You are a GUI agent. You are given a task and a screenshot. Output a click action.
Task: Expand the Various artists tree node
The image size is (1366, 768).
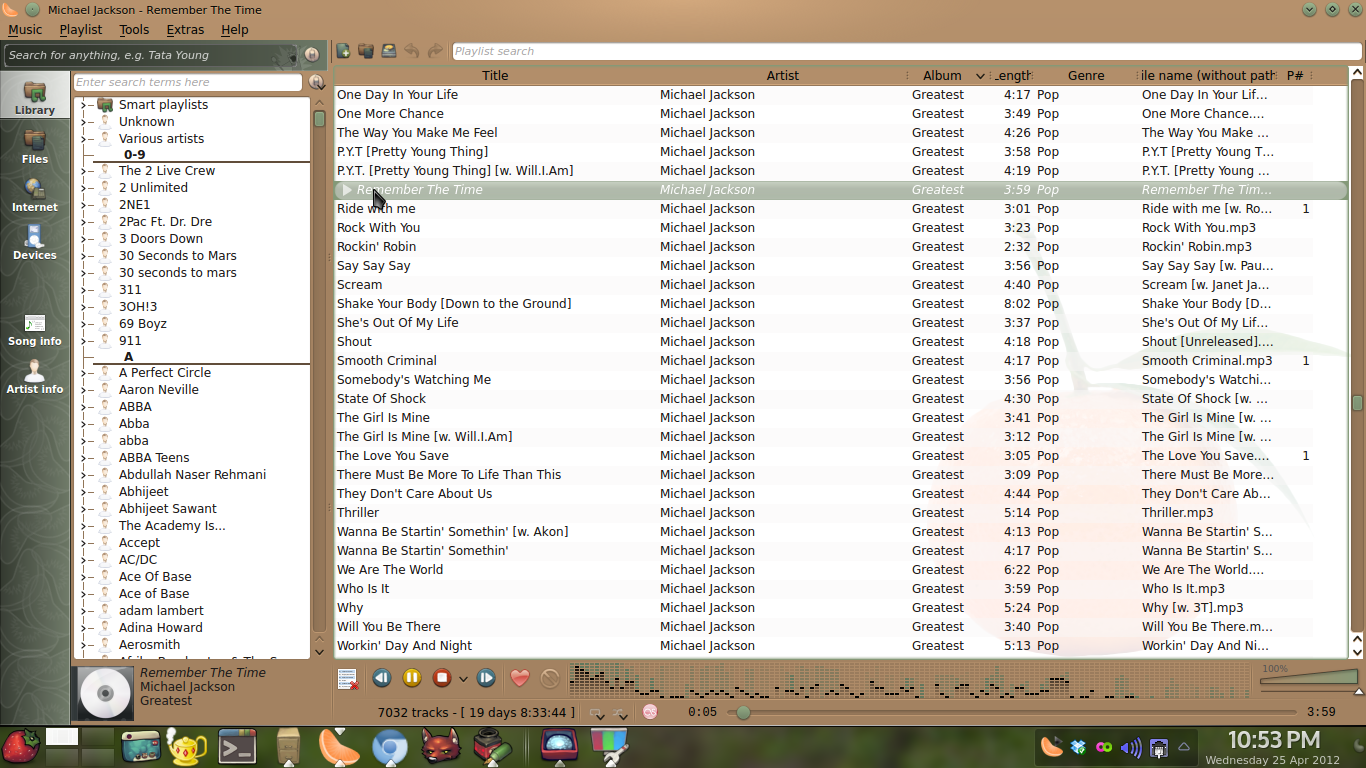[83, 139]
